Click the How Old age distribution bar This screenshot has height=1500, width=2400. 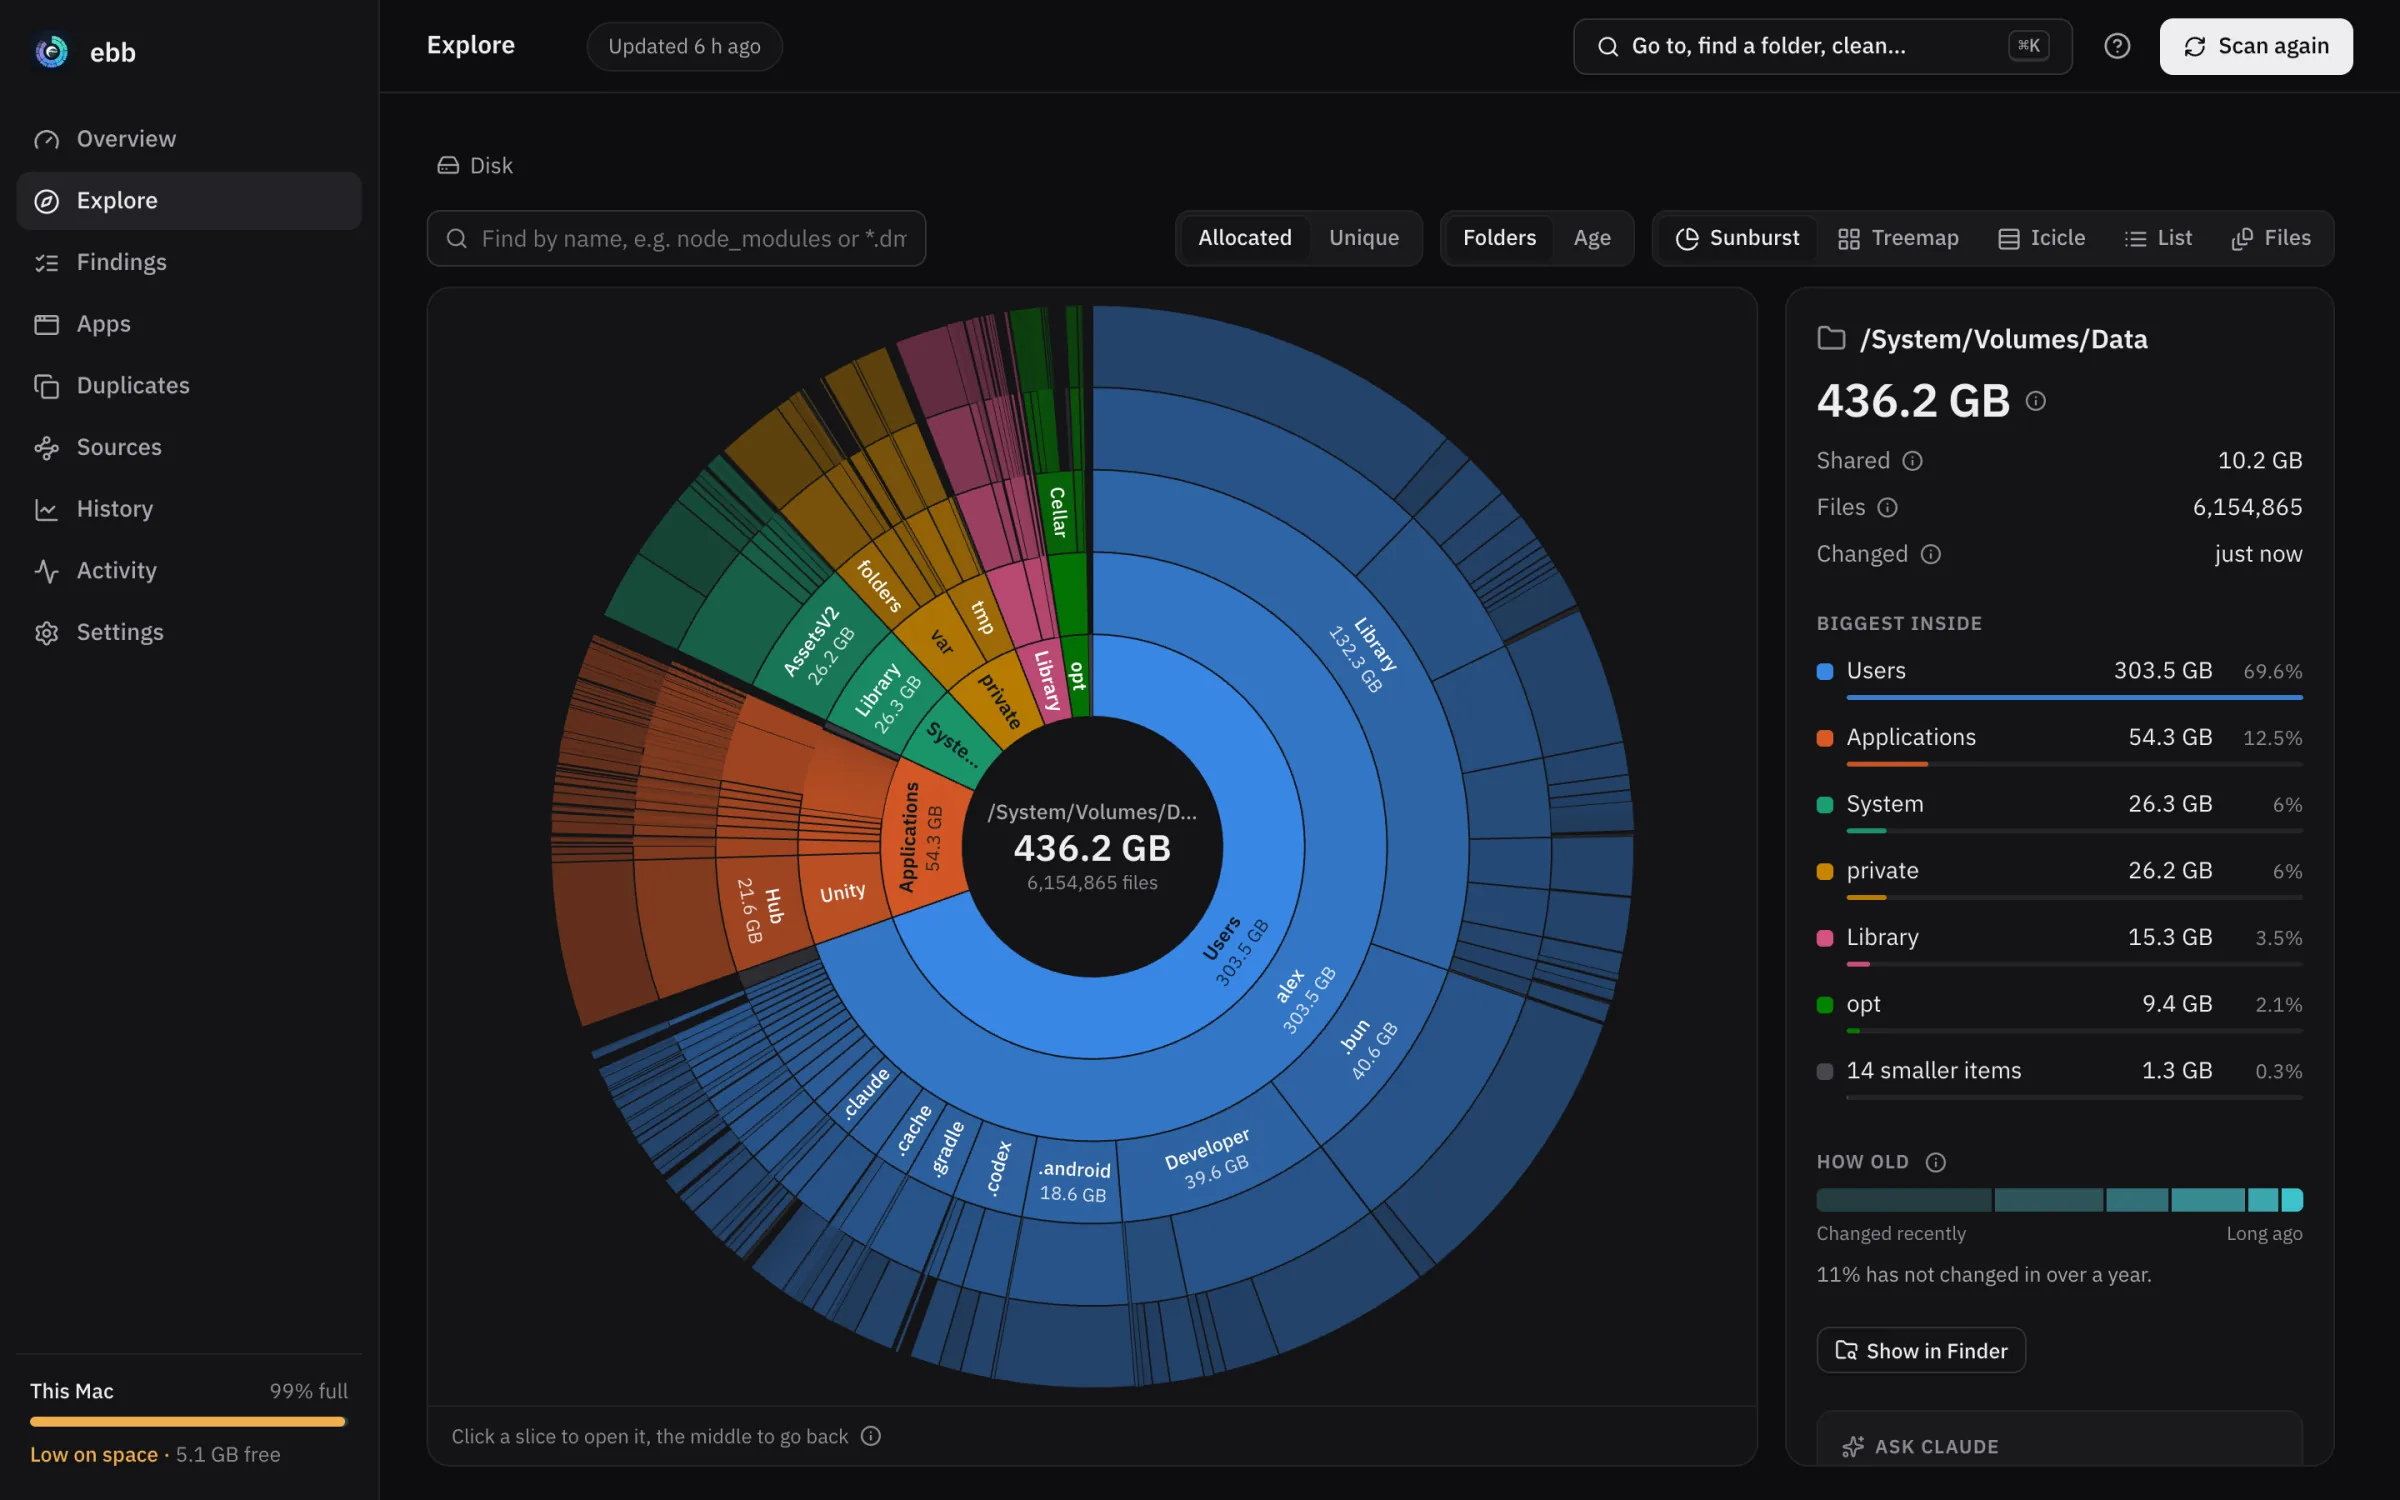(x=2059, y=1200)
